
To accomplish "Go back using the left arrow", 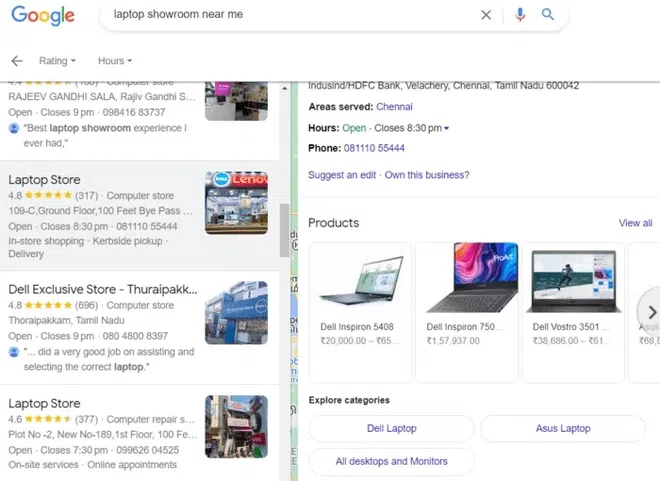I will tap(17, 61).
